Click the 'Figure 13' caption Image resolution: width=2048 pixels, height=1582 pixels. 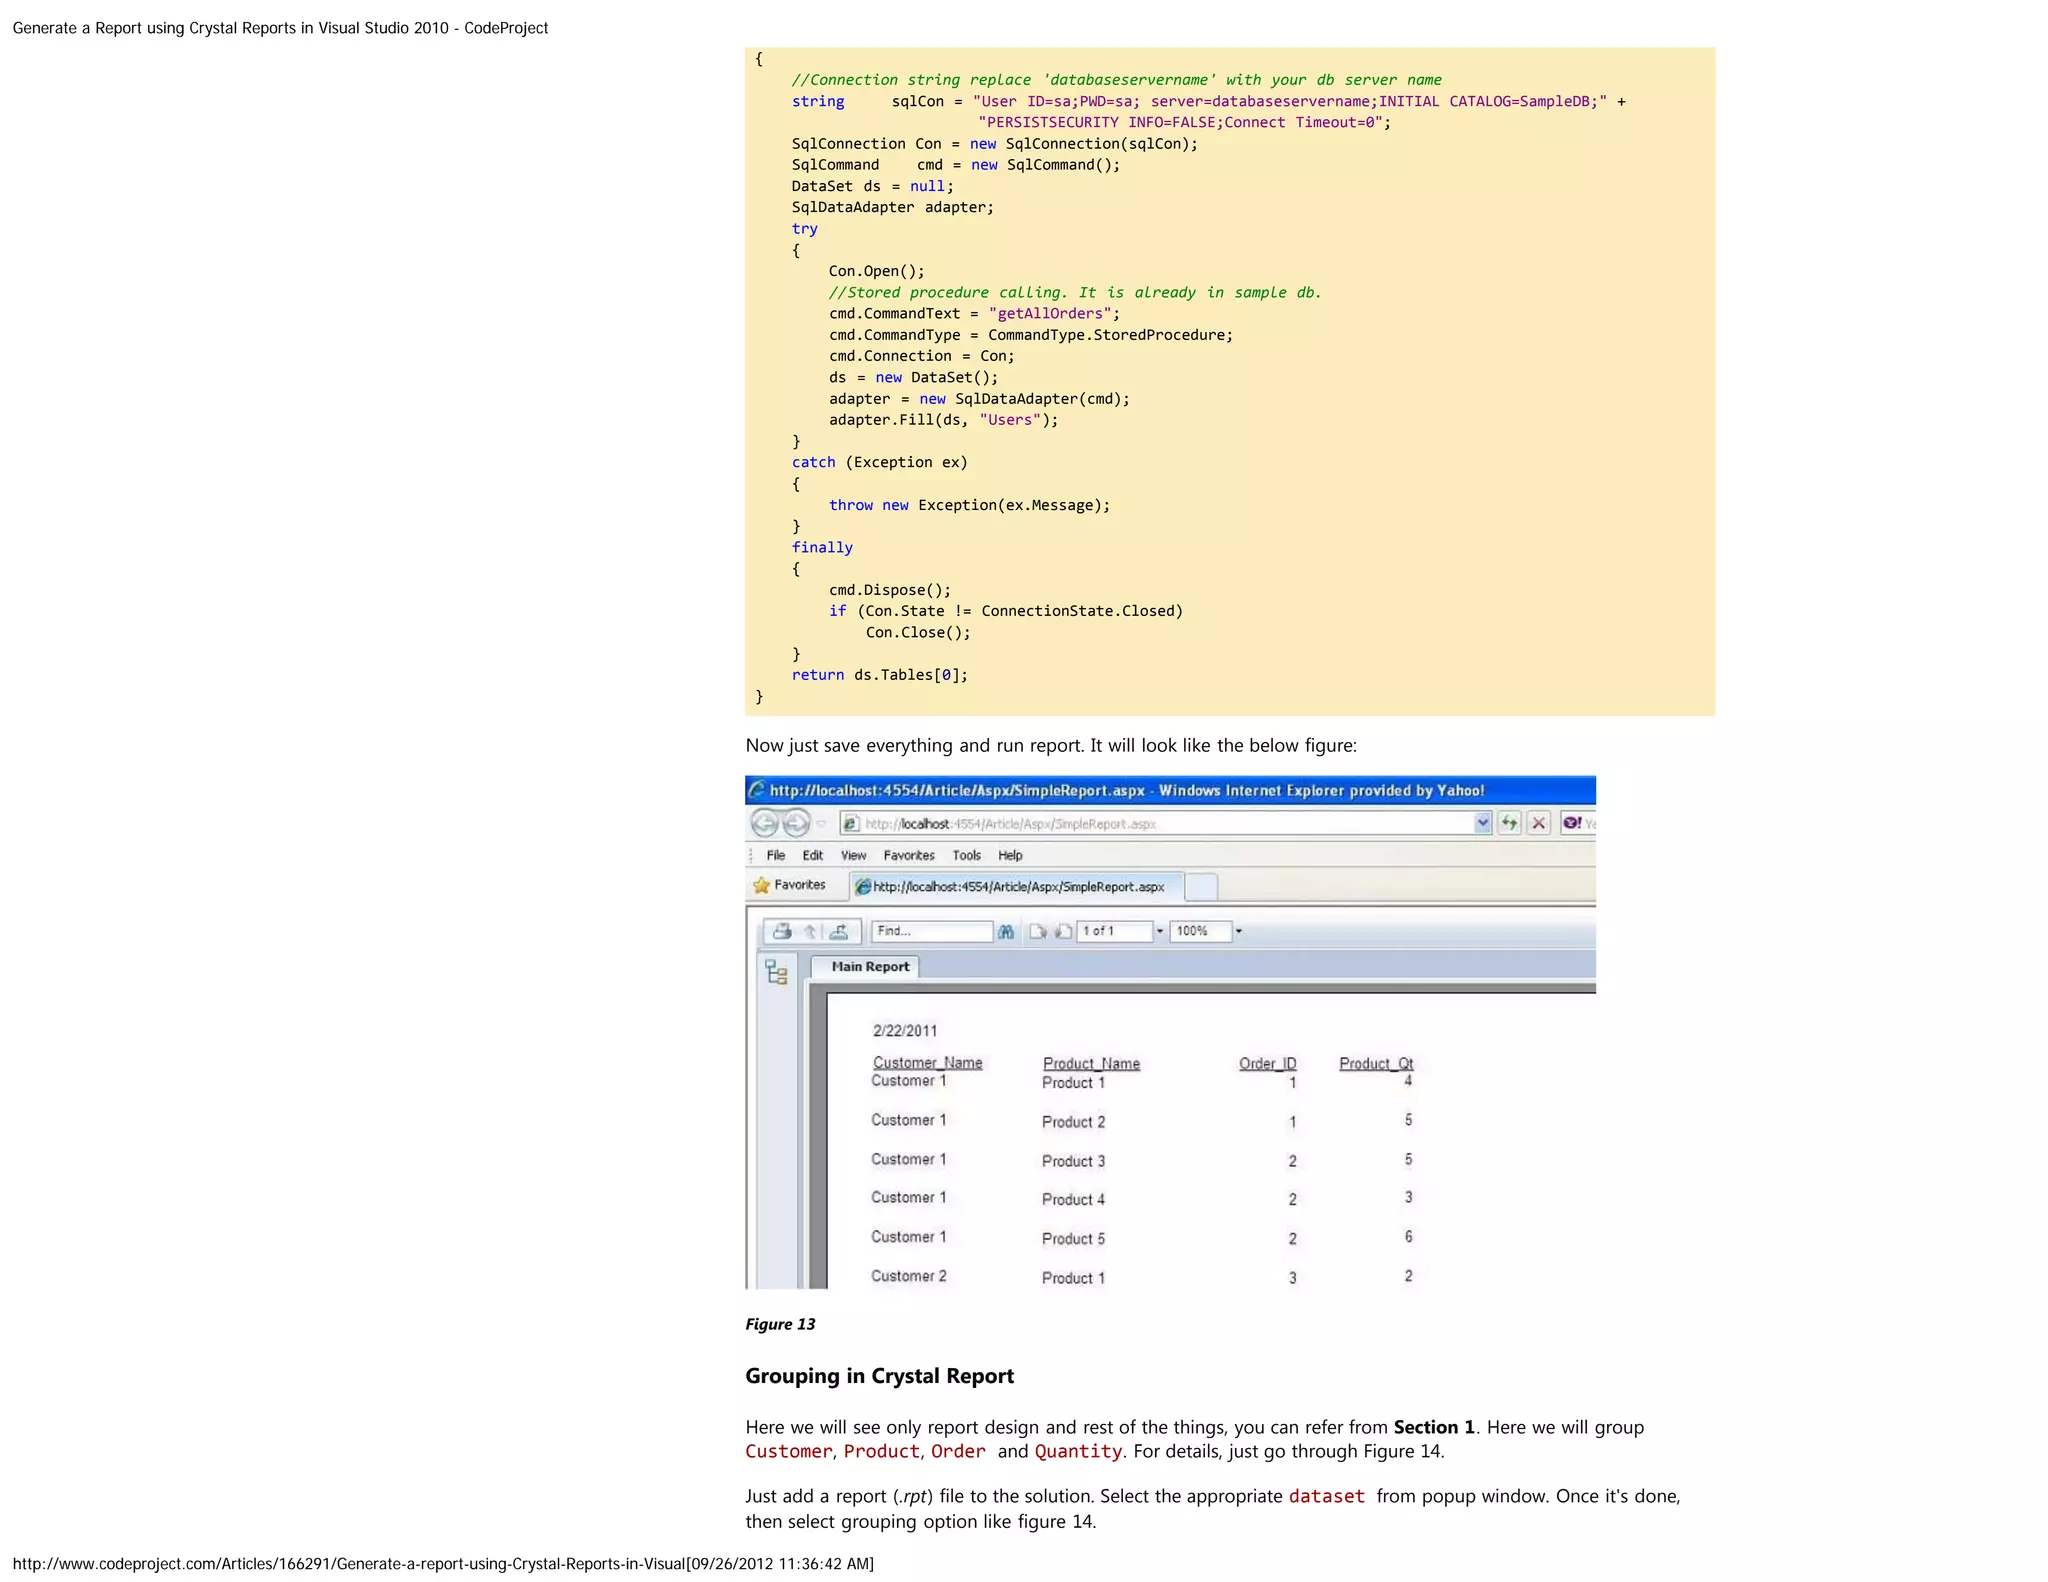coord(780,1324)
